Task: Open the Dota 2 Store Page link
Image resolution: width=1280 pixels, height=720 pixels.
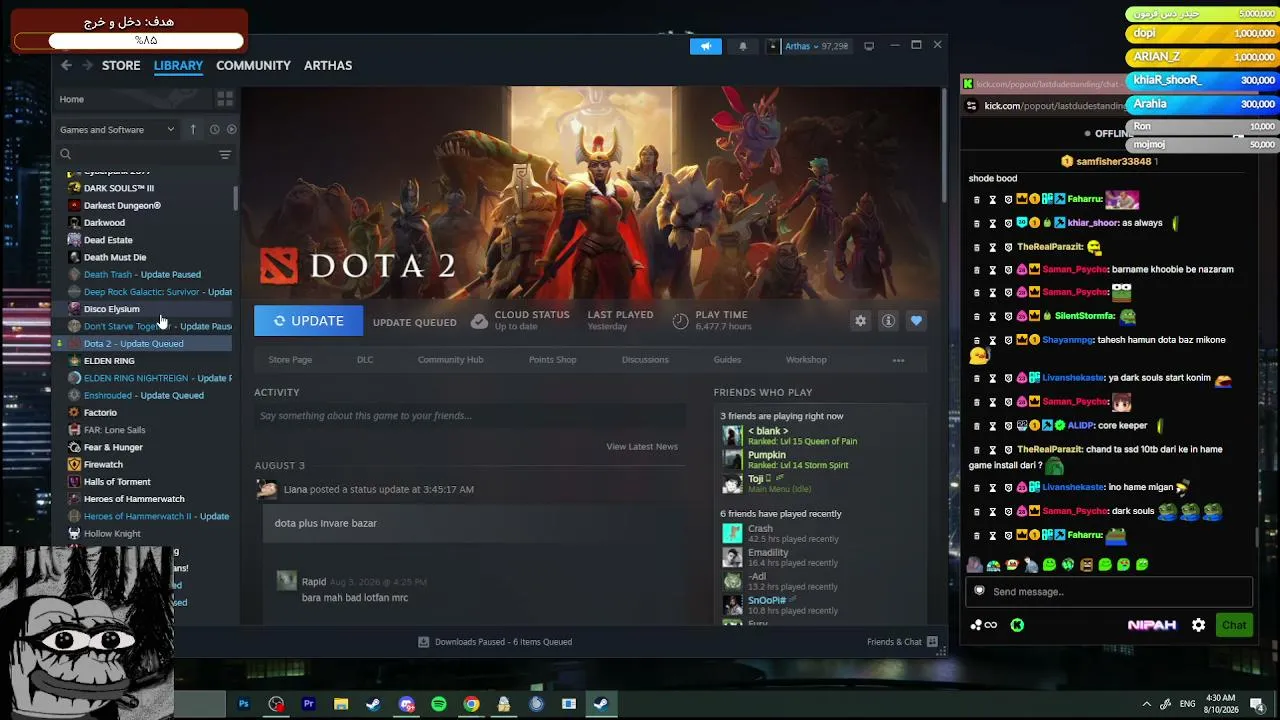Action: coord(290,360)
